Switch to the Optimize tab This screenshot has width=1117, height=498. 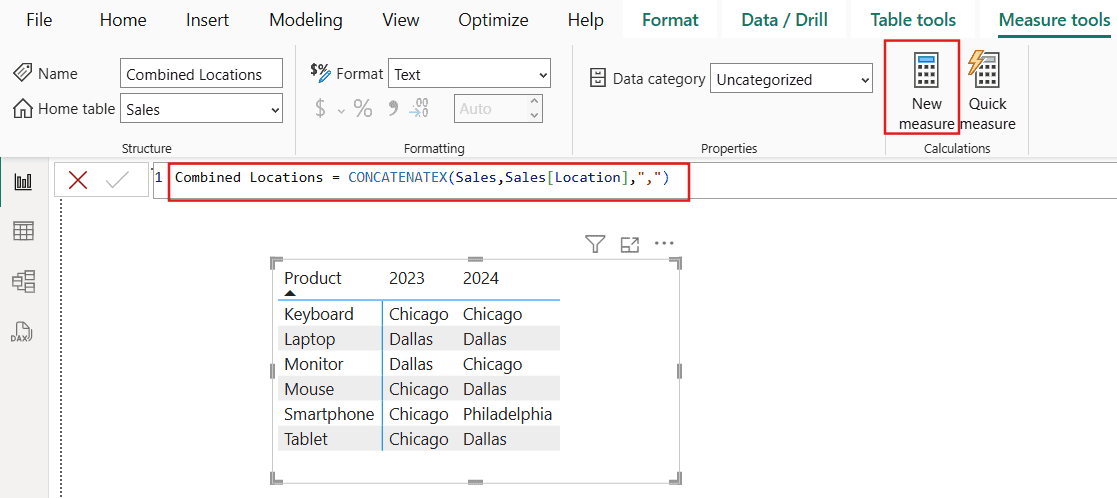pyautogui.click(x=493, y=19)
